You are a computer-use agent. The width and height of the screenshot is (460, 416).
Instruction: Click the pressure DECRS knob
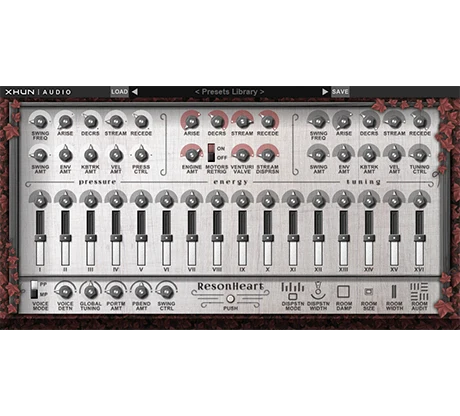[90, 122]
